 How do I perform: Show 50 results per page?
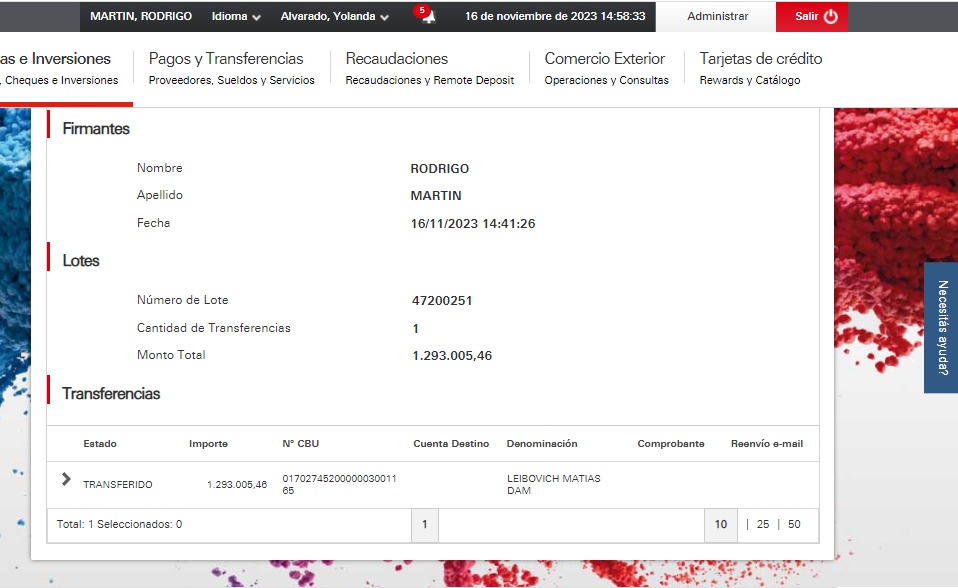(794, 524)
